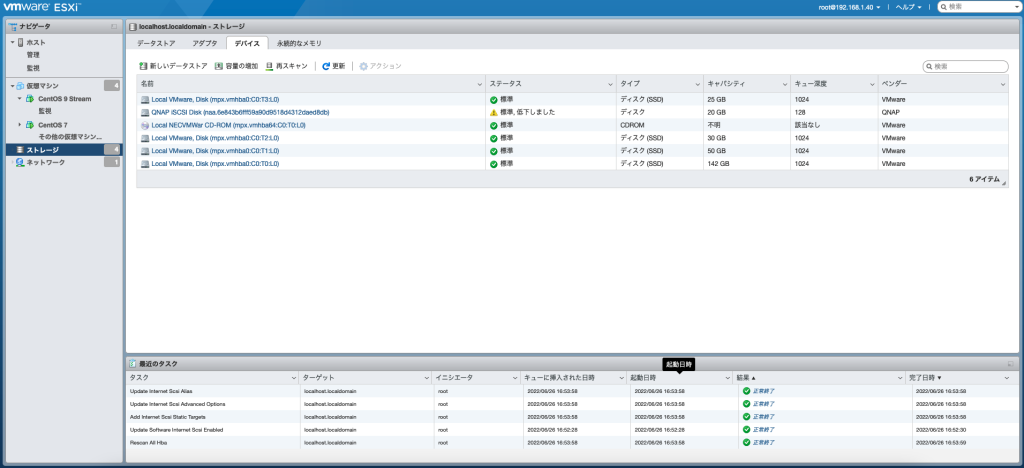The height and width of the screenshot is (468, 1024).
Task: Switch to the データストア tab
Action: coord(156,44)
